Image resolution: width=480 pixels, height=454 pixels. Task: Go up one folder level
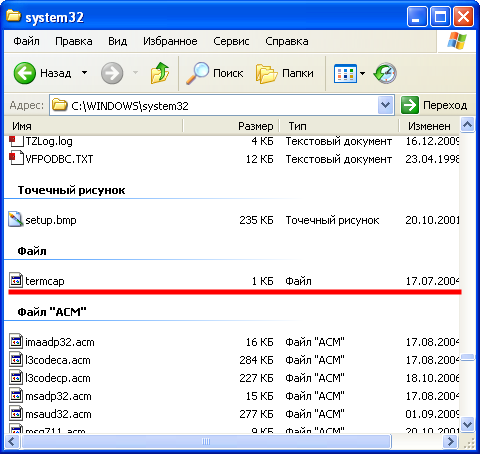[160, 73]
